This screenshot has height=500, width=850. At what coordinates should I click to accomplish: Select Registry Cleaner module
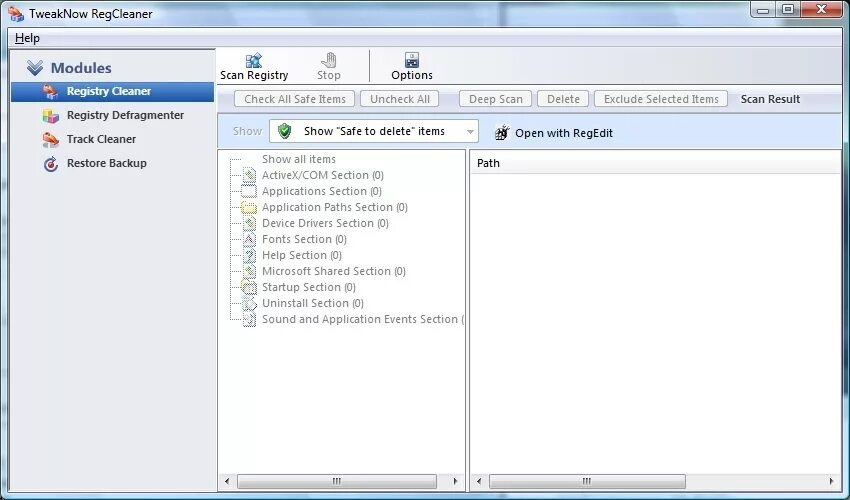(113, 92)
